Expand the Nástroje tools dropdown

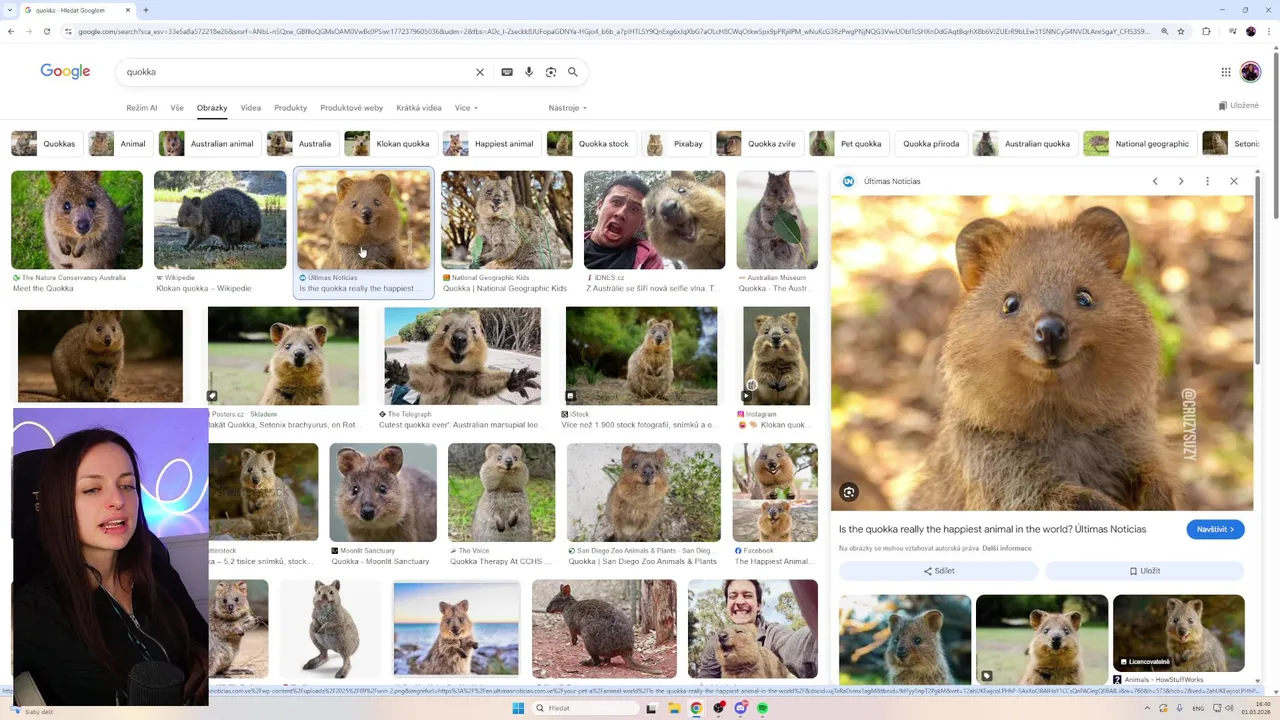(x=568, y=108)
